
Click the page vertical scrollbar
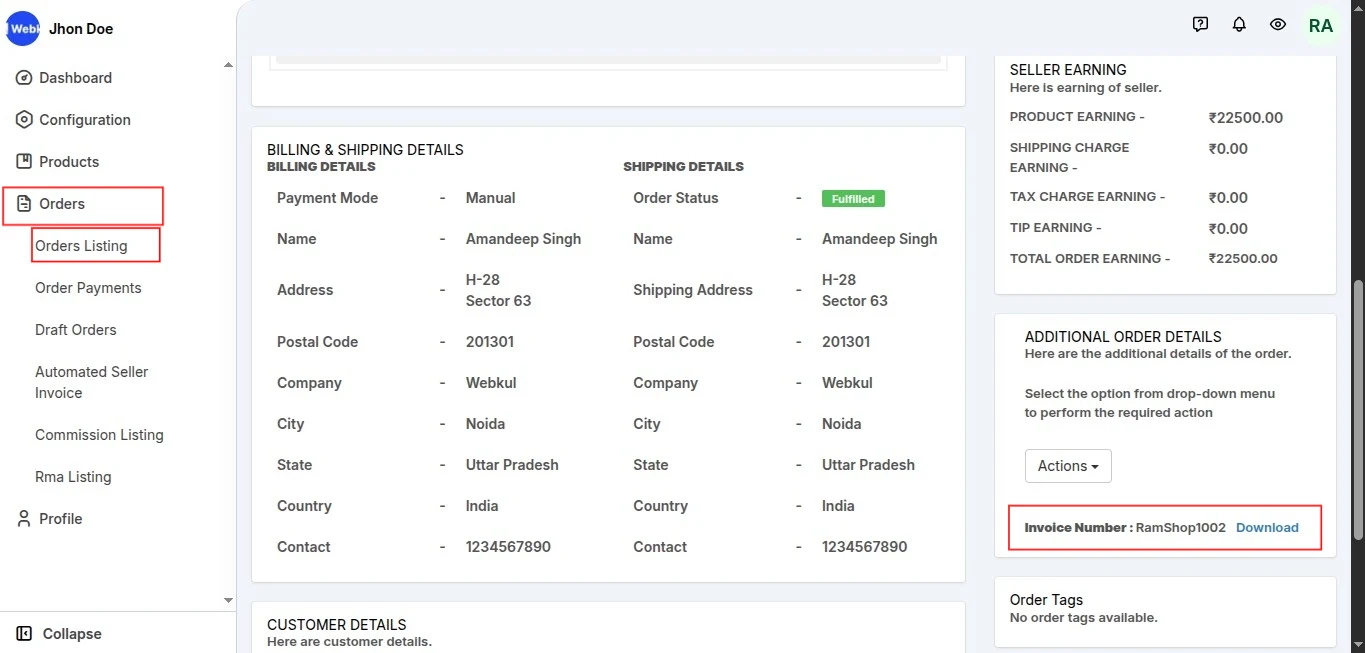[1357, 400]
